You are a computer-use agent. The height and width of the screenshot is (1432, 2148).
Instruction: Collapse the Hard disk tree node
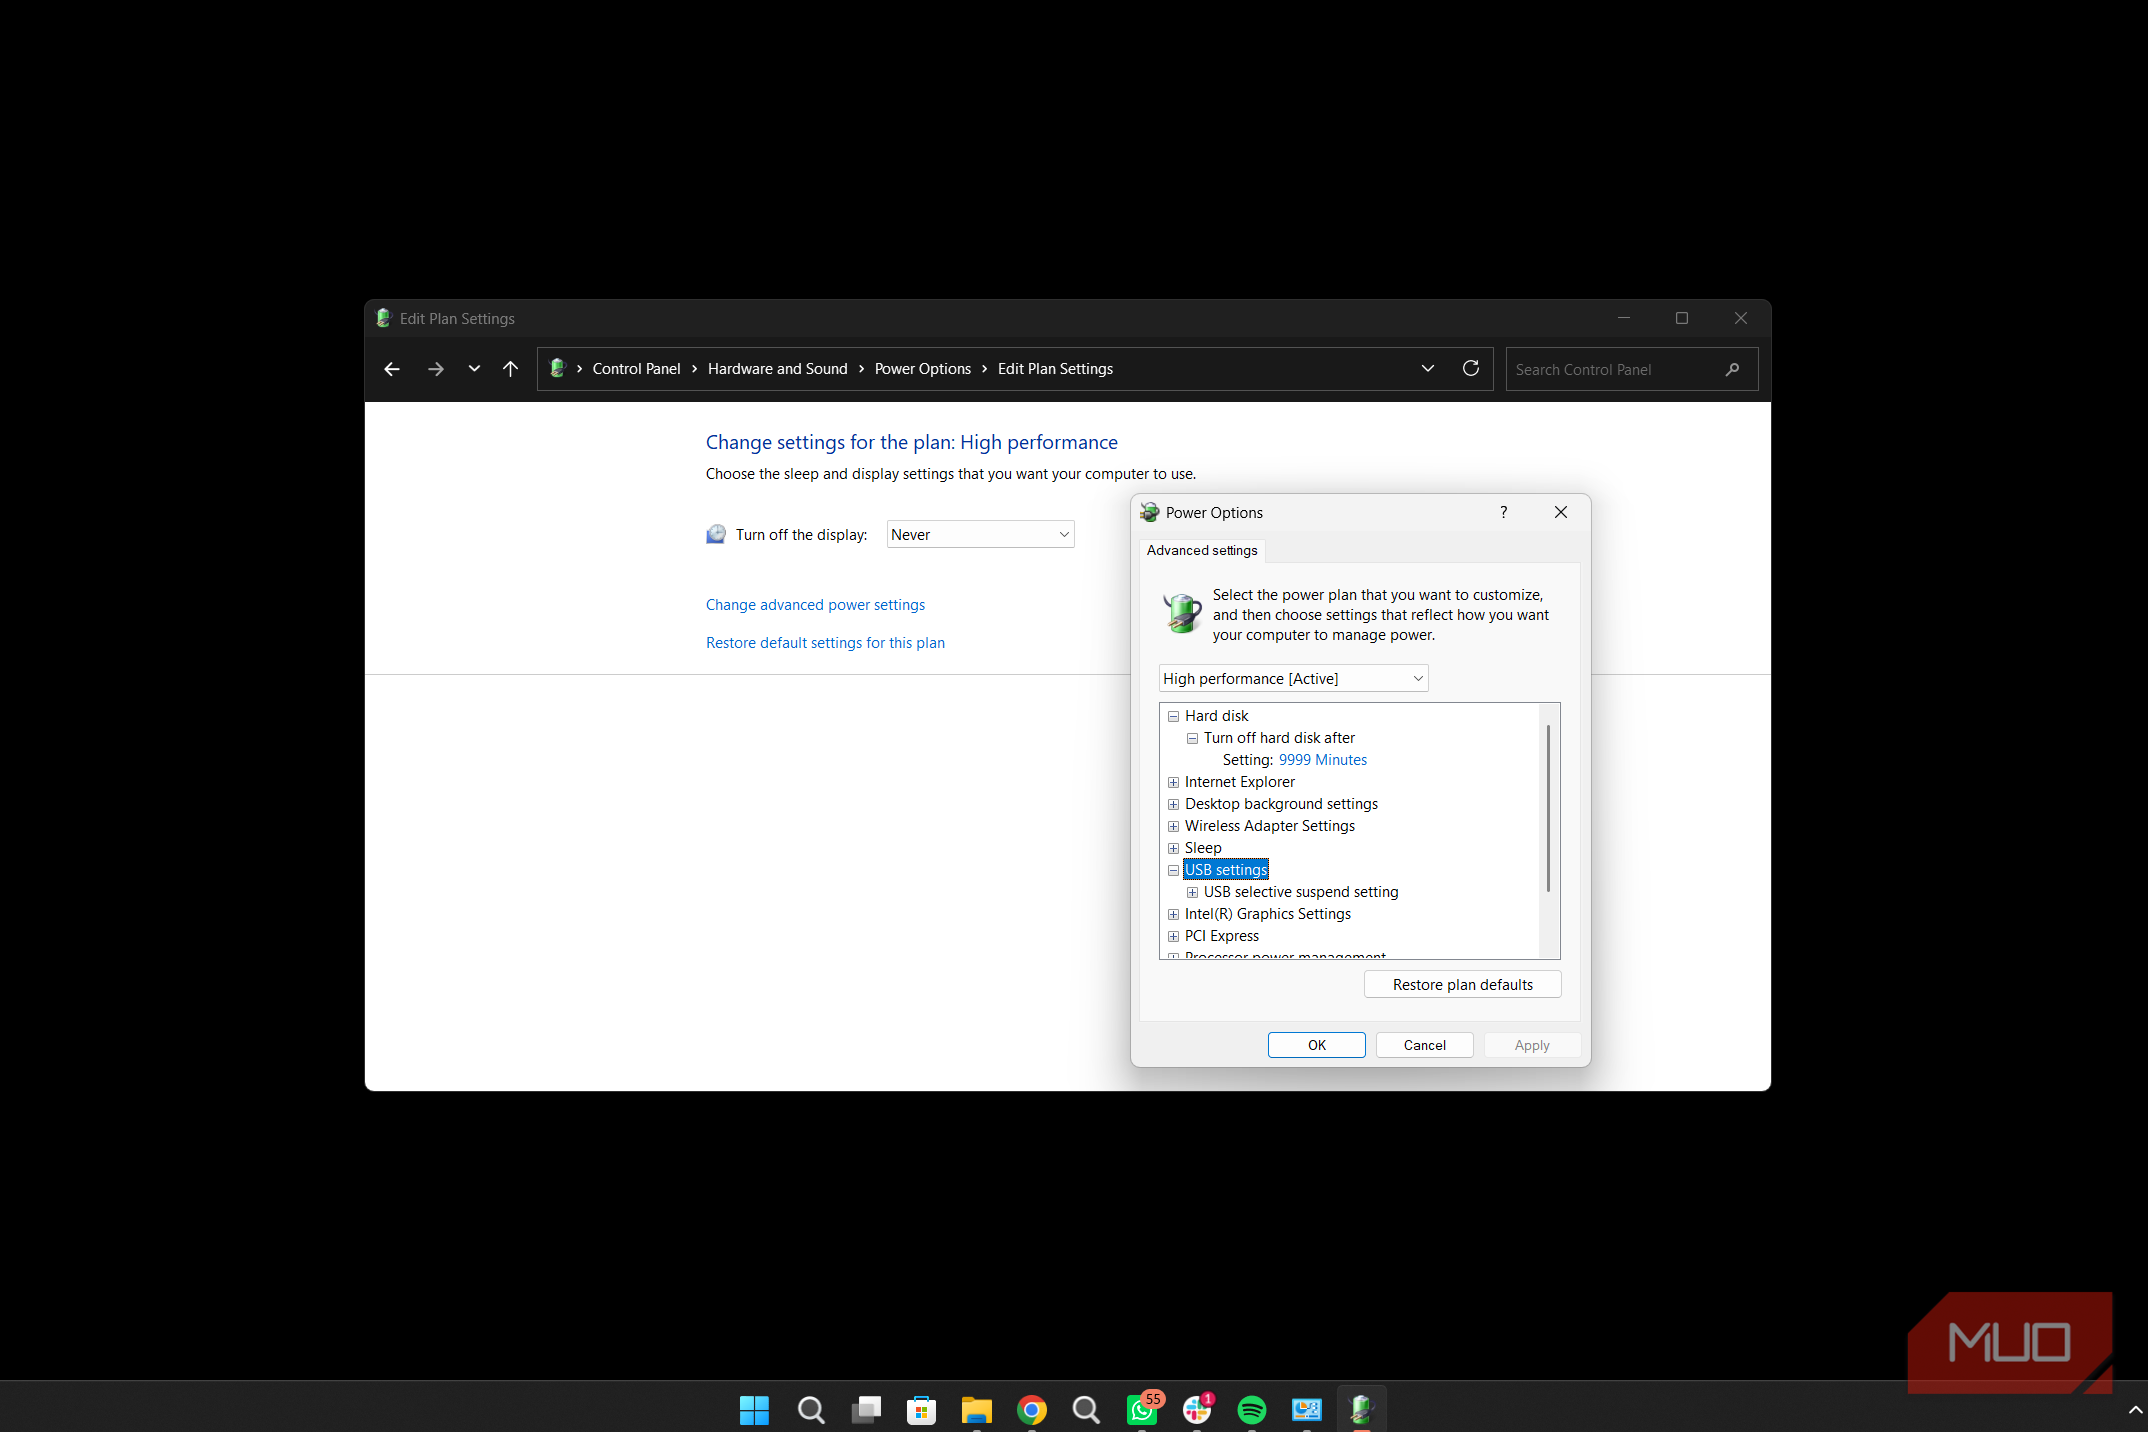click(x=1173, y=716)
